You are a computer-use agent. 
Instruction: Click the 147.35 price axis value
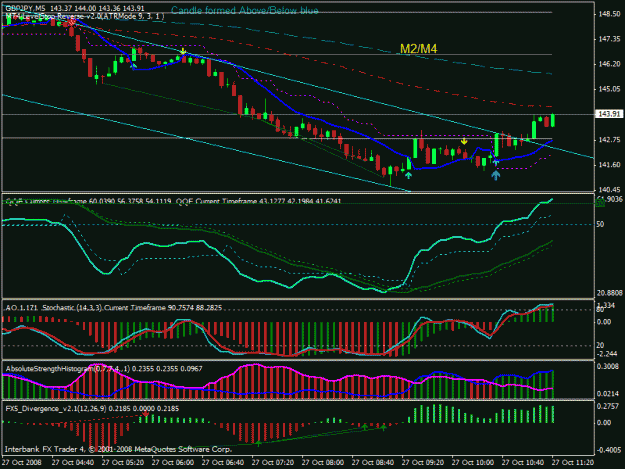click(x=609, y=39)
